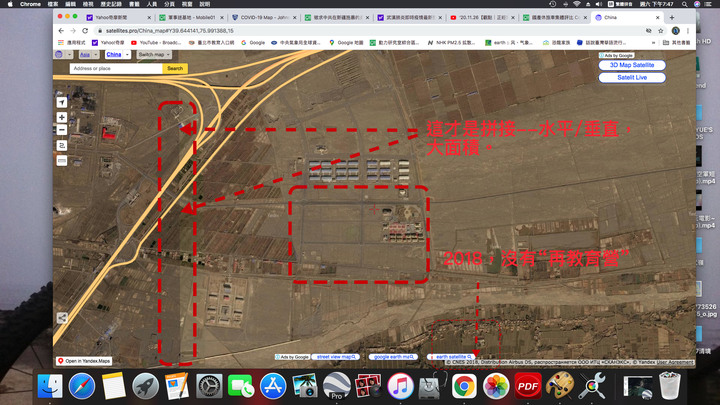The image size is (720, 405).
Task: Open the route tool icon on the map
Action: 62,146
